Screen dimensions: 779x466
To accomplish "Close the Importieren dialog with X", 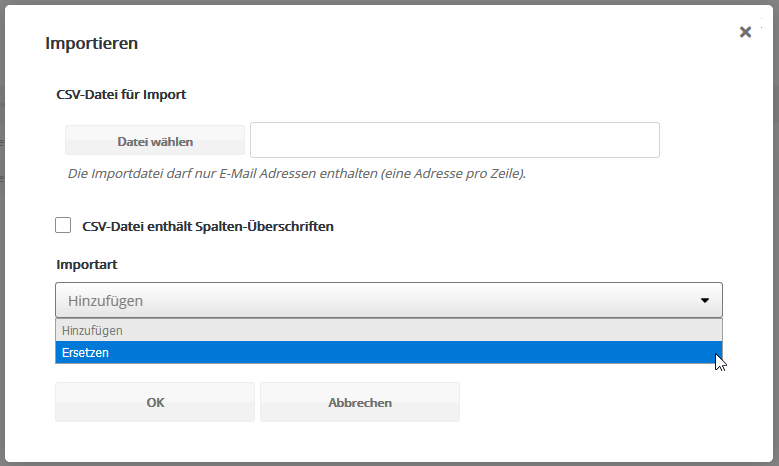I will click(x=745, y=32).
